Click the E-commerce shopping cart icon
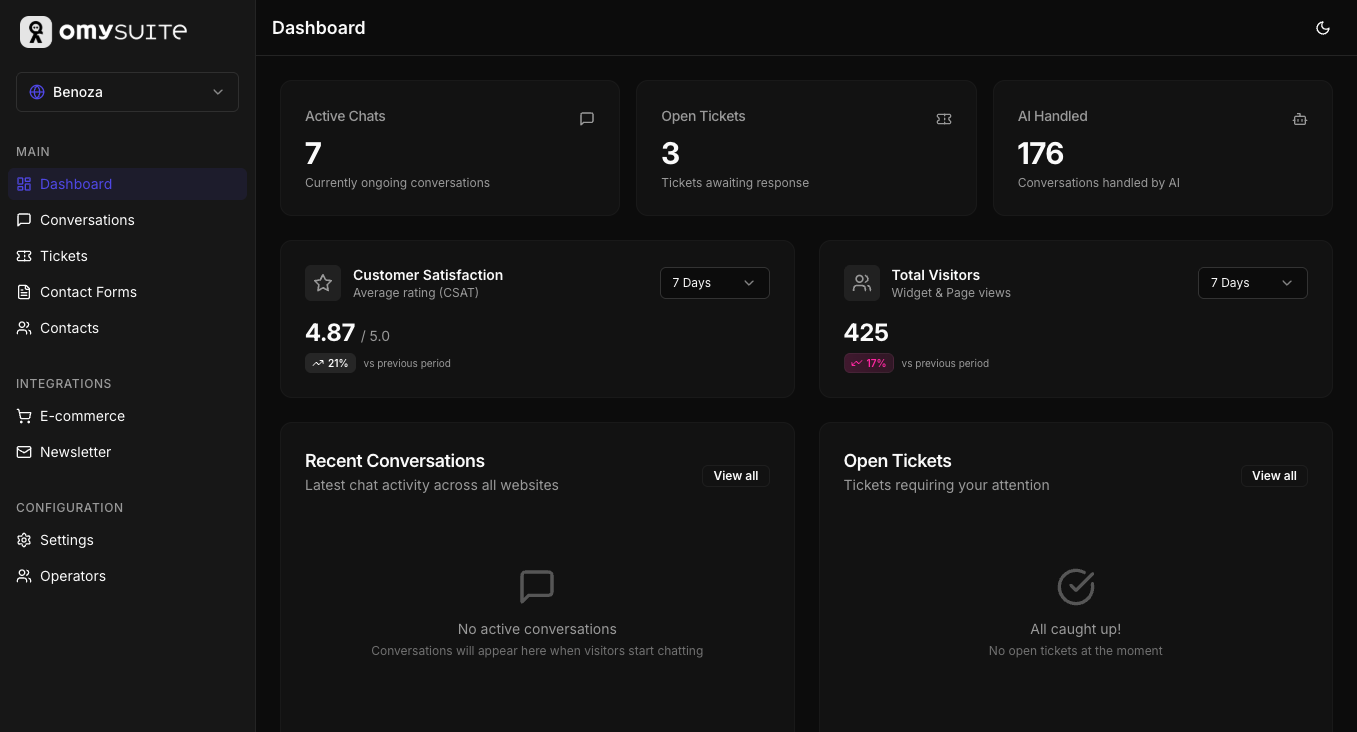Viewport: 1357px width, 732px height. [24, 416]
